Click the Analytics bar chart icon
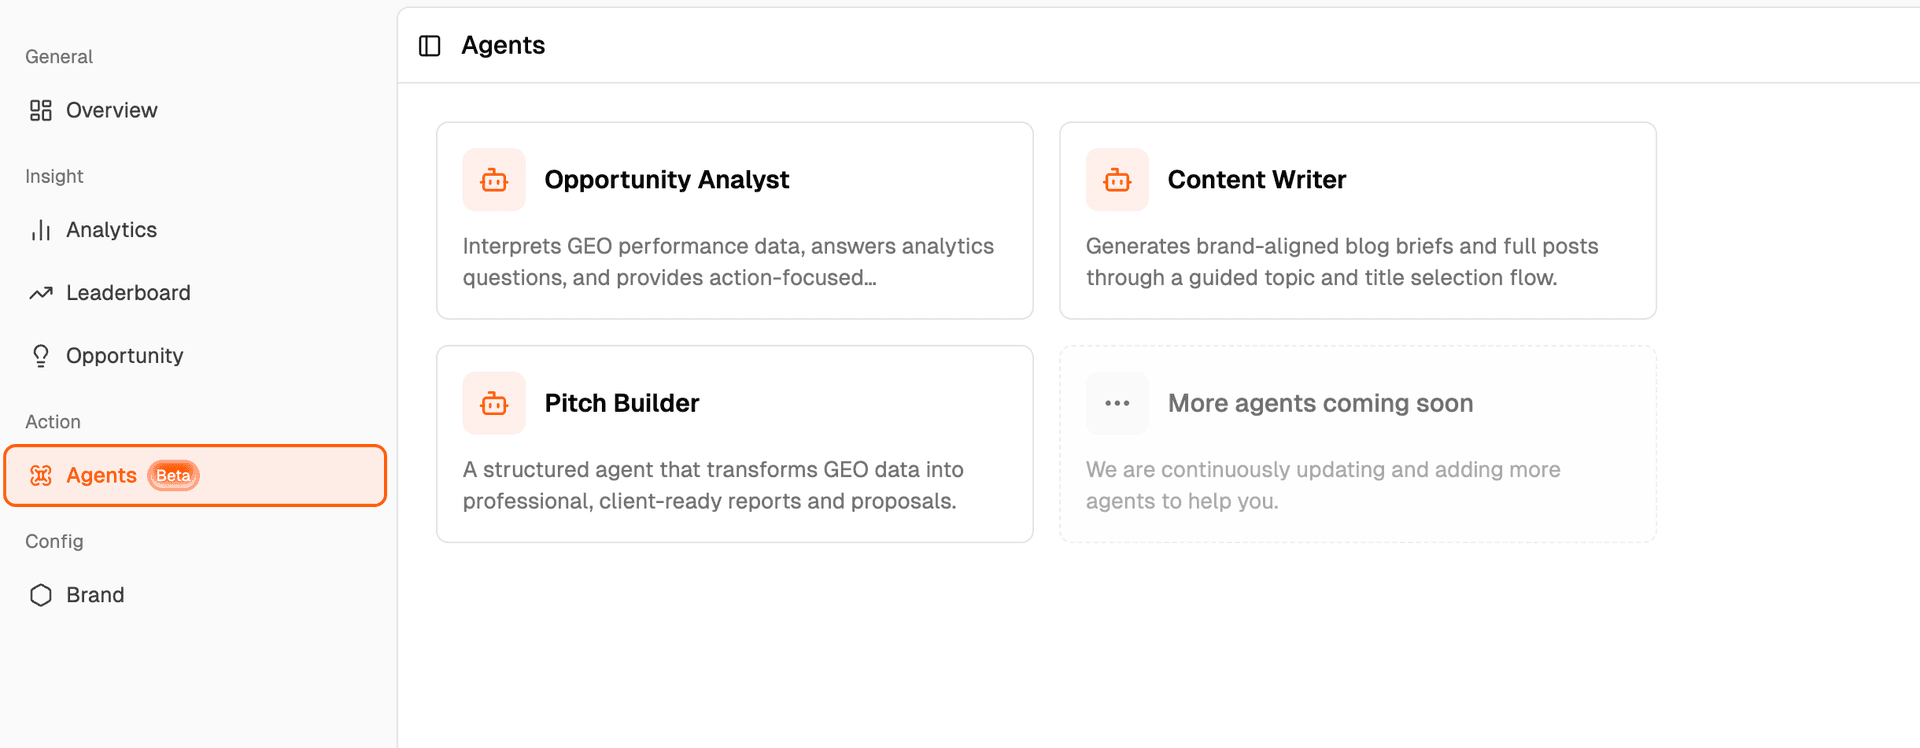Image resolution: width=1920 pixels, height=748 pixels. pos(41,230)
